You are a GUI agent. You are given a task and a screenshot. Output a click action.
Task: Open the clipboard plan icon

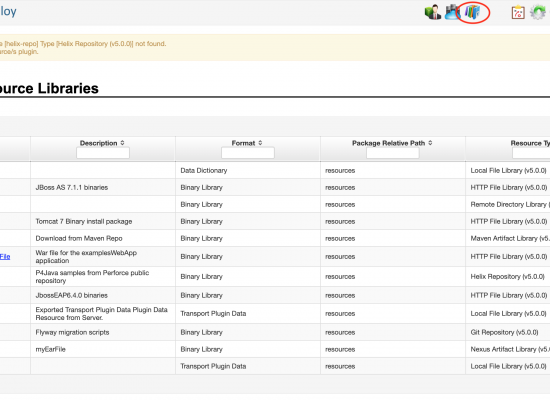518,12
